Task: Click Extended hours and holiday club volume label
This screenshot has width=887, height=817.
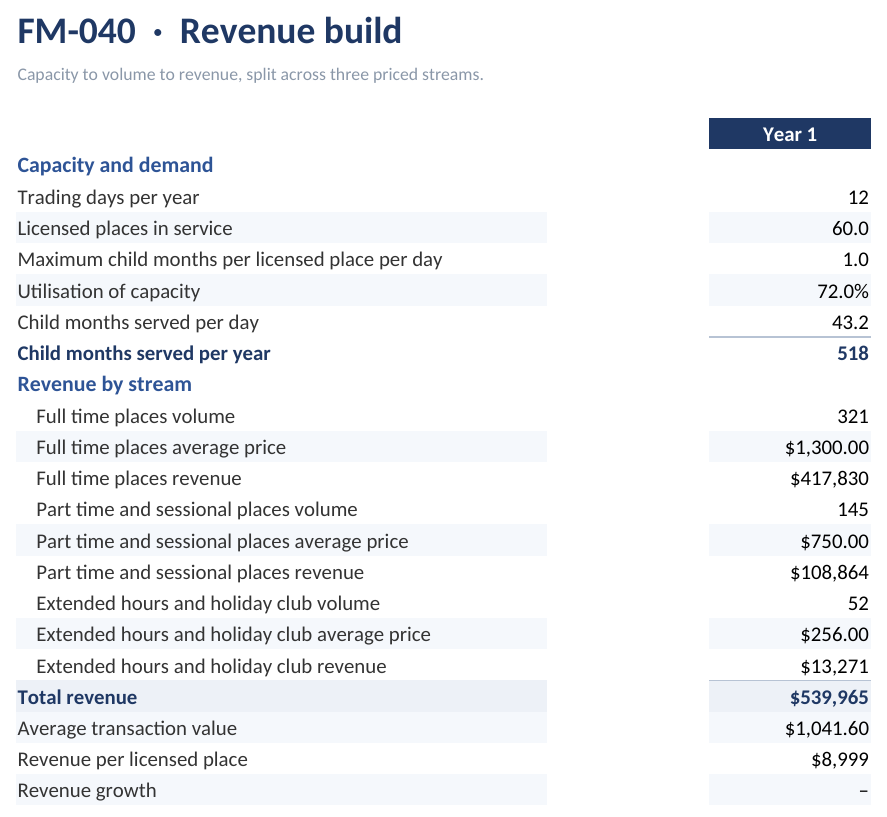Action: tap(208, 604)
